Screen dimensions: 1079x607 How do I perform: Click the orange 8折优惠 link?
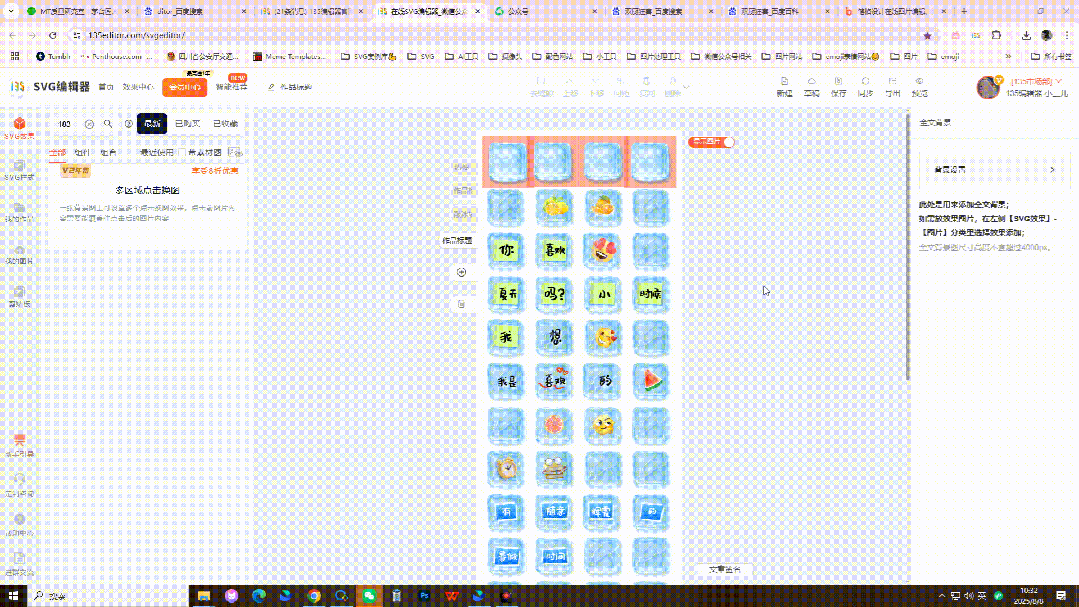point(215,171)
